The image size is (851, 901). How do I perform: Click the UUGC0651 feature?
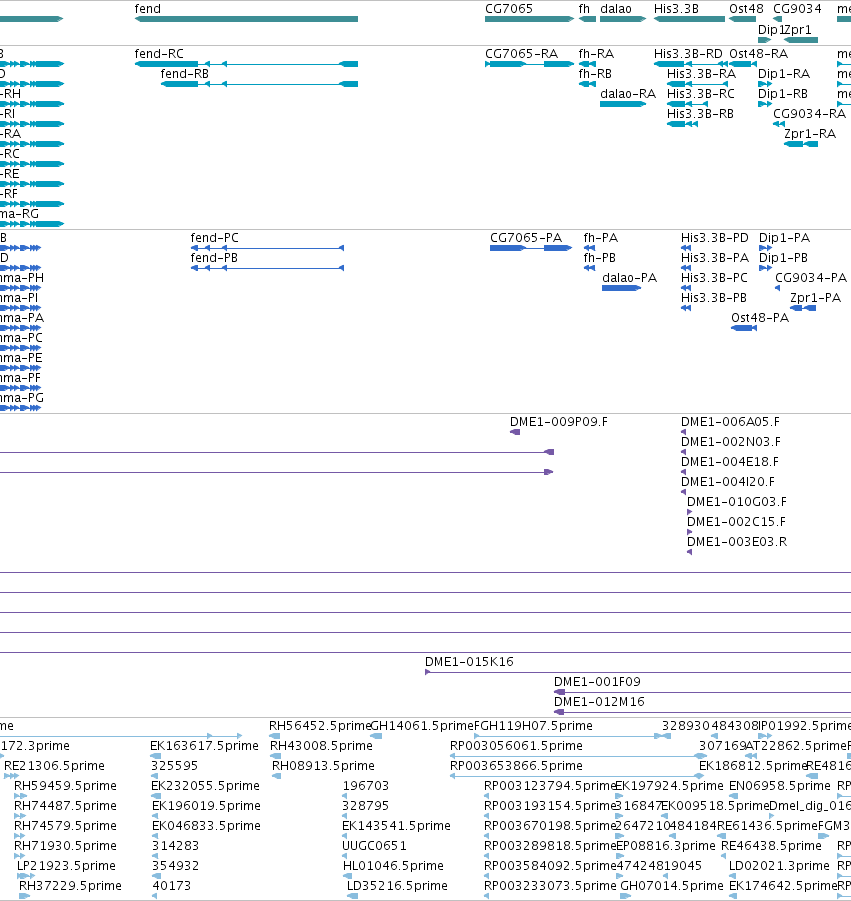[x=345, y=856]
